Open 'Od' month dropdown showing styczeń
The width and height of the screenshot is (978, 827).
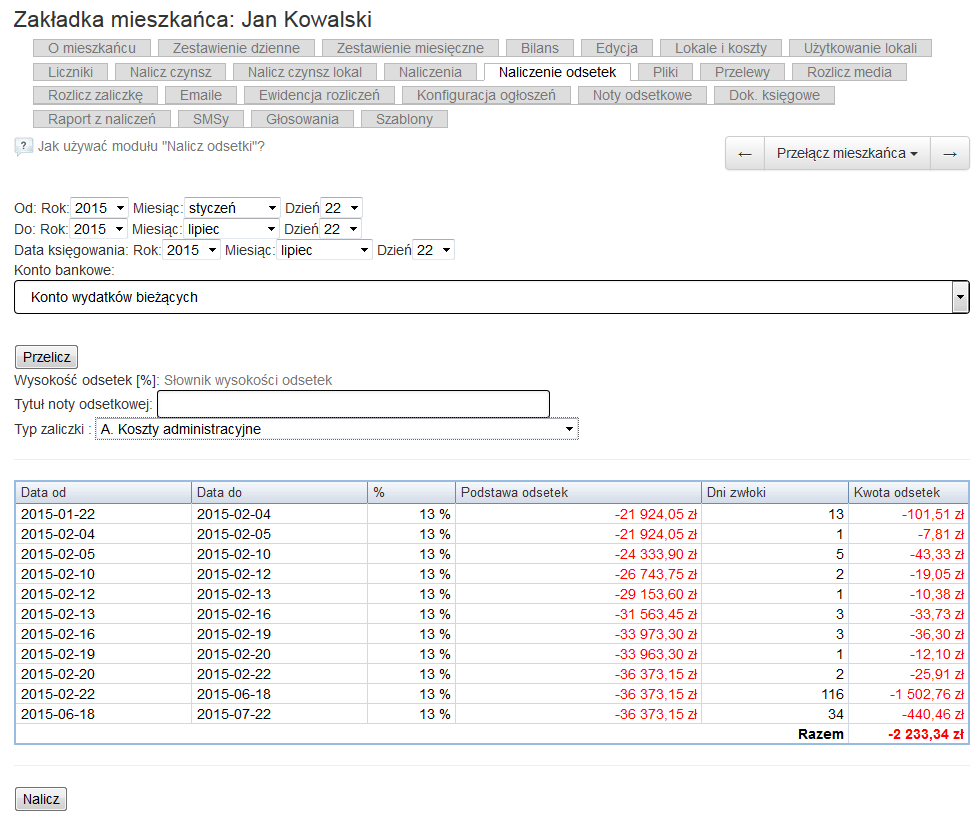[x=232, y=208]
